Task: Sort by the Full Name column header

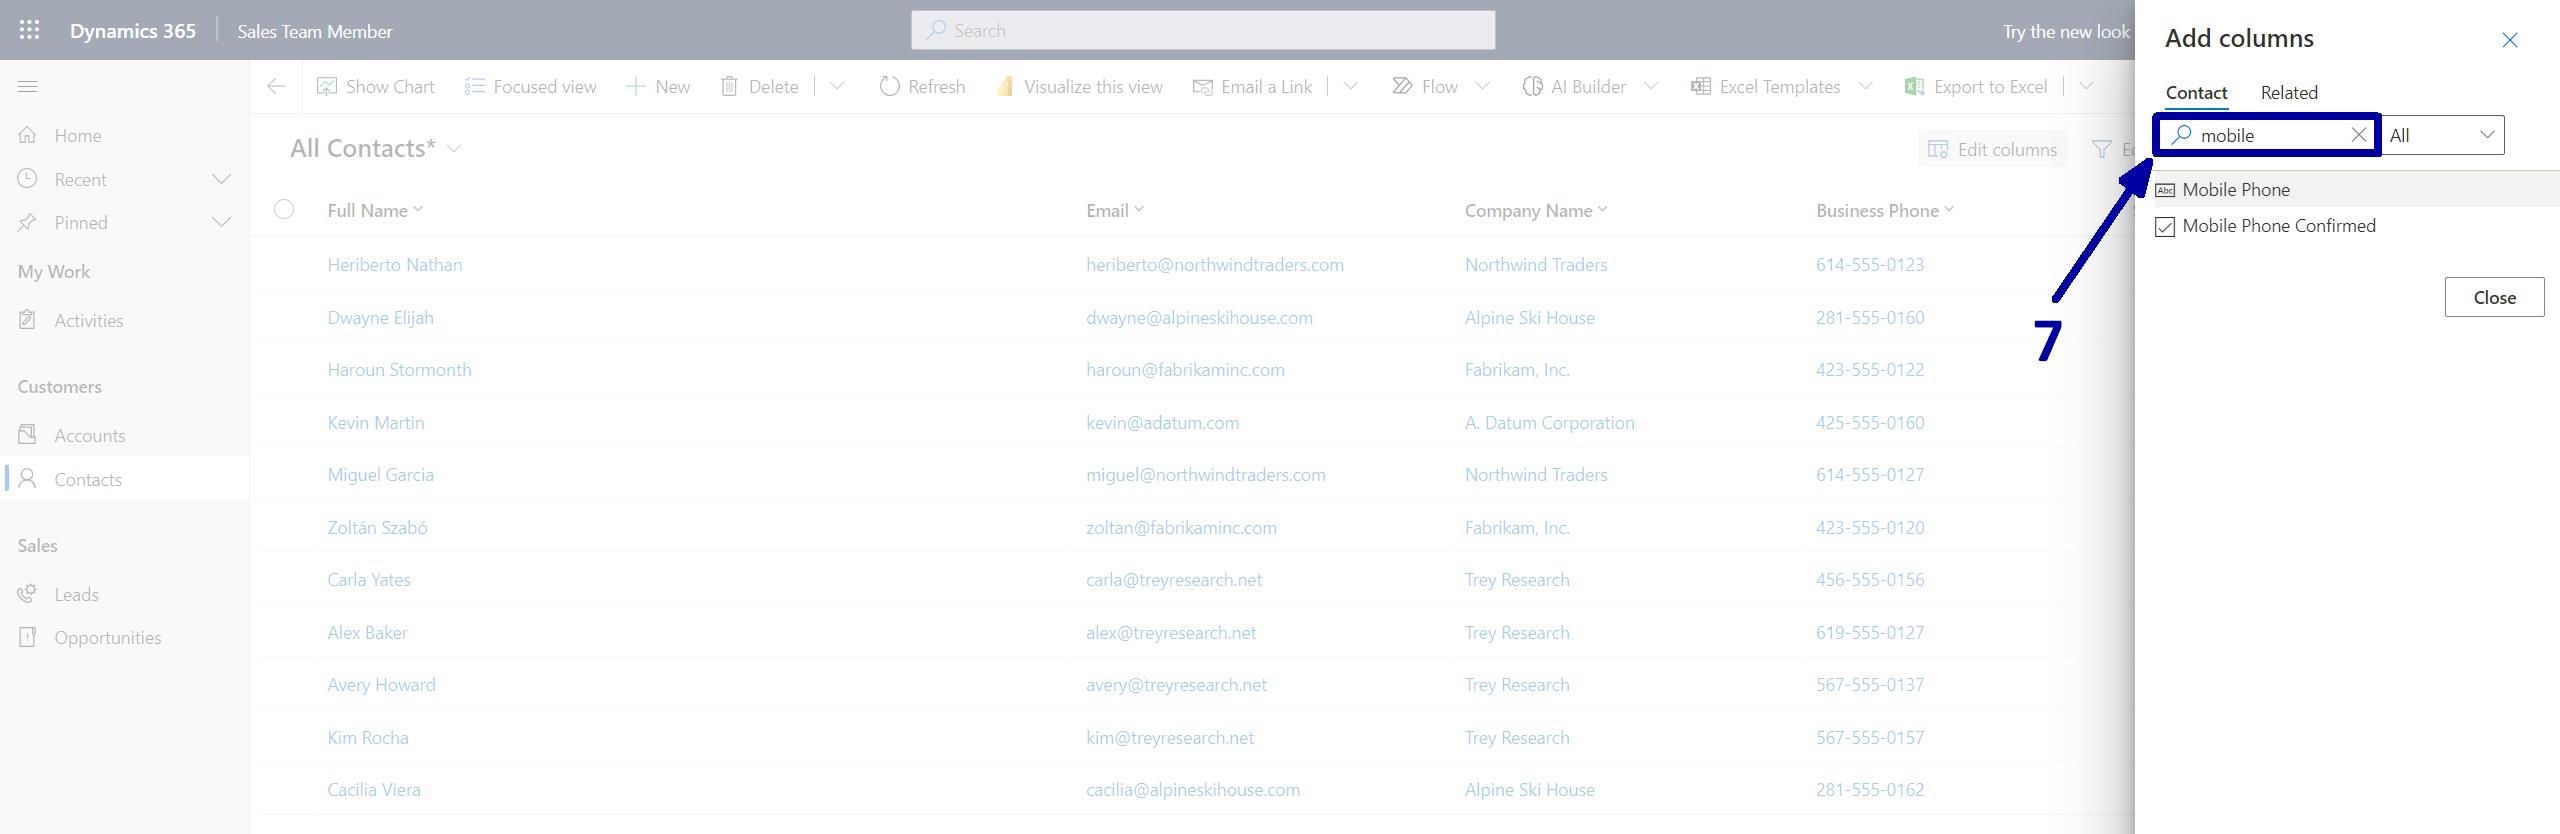Action: click(x=375, y=210)
